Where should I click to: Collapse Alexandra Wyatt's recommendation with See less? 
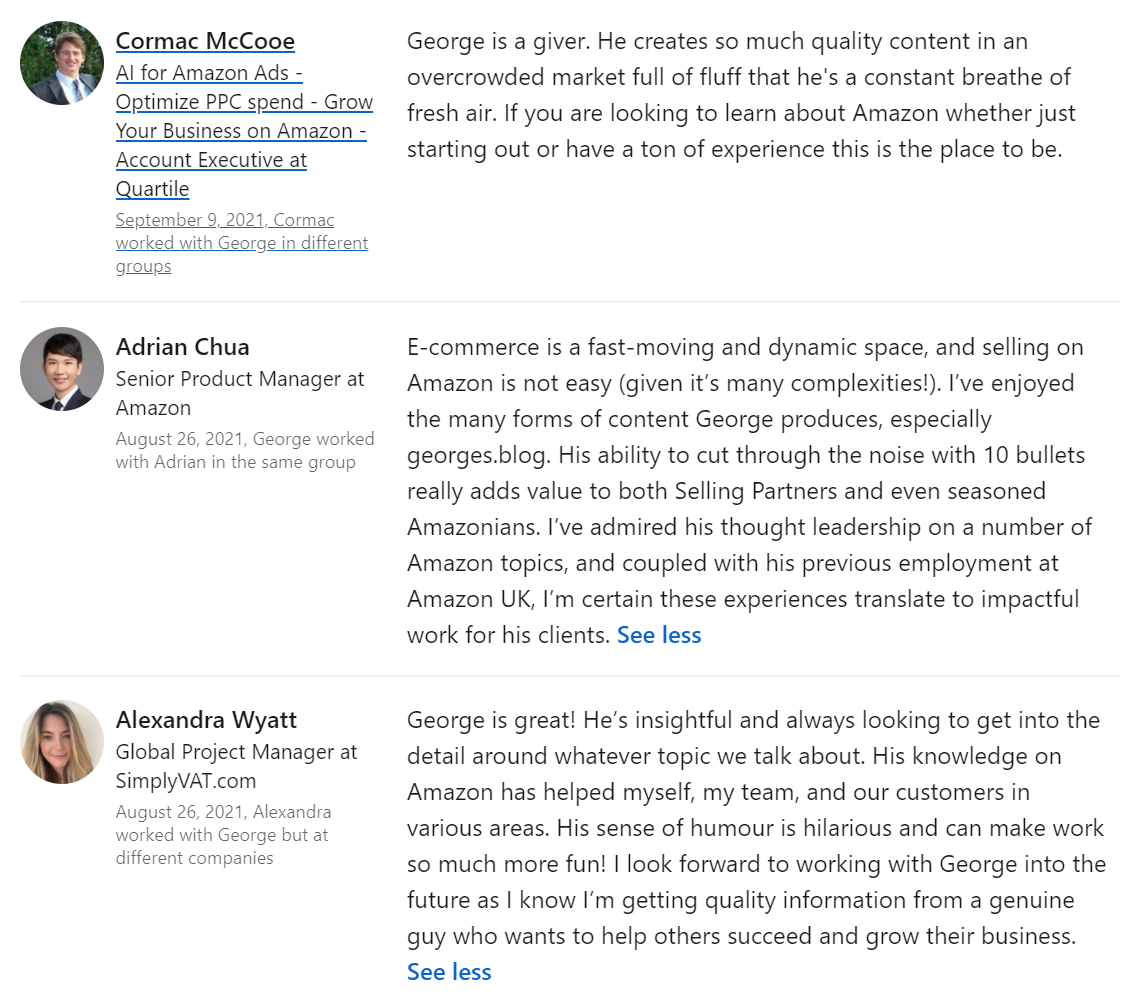pos(449,972)
